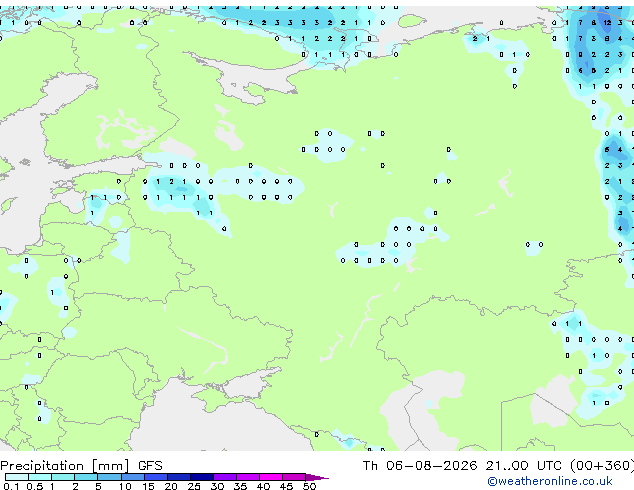Click the '0.1' legend scale label
This screenshot has width=634, height=490.
click(x=11, y=486)
